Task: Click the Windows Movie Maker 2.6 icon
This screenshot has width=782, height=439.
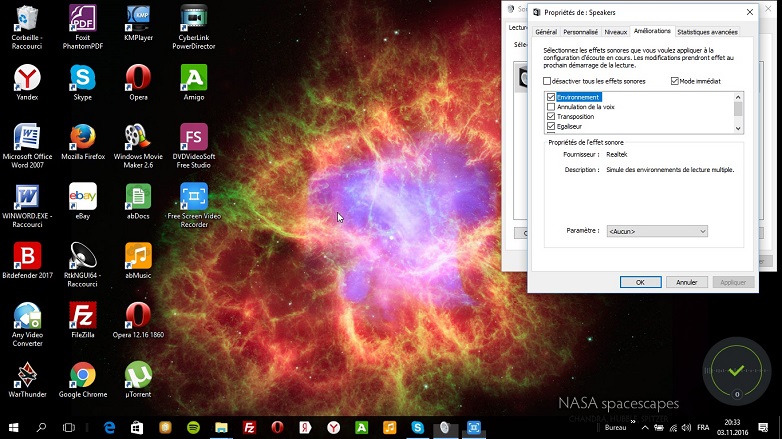Action: point(138,146)
